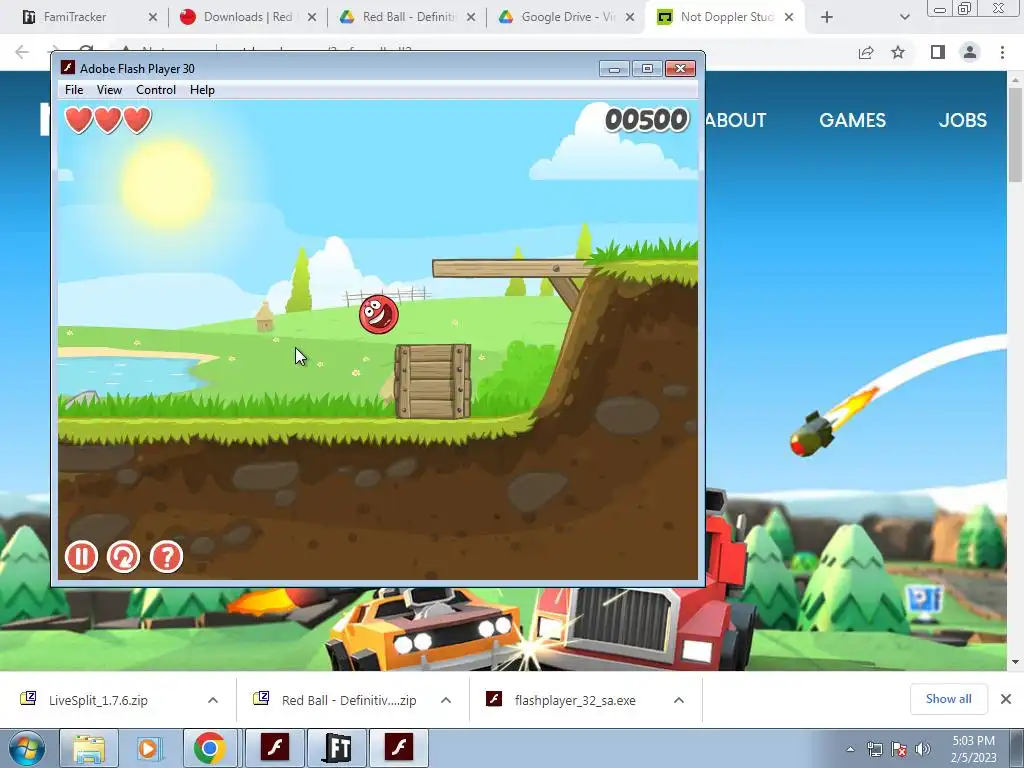The width and height of the screenshot is (1024, 768).
Task: Expand options for Red Ball zip download
Action: 446,700
